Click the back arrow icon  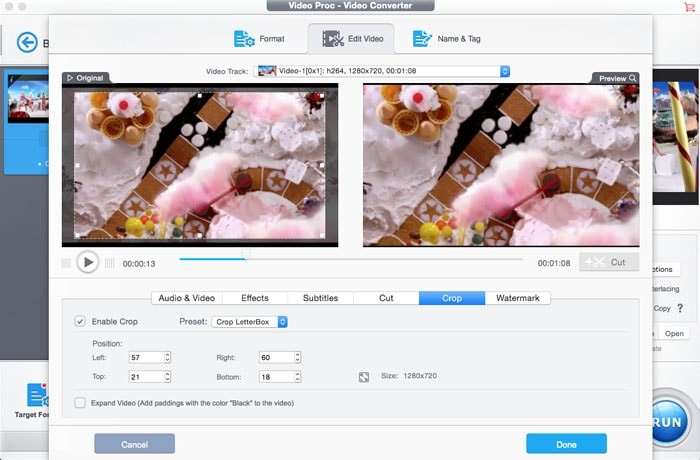pyautogui.click(x=27, y=42)
